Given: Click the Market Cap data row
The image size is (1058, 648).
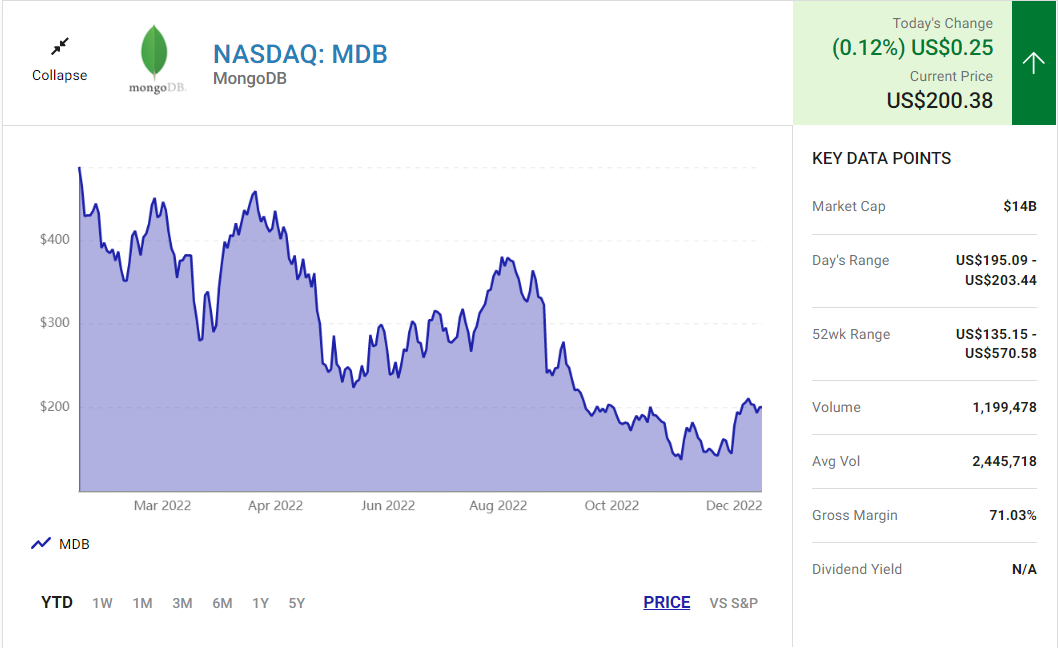Looking at the screenshot, I should [924, 206].
